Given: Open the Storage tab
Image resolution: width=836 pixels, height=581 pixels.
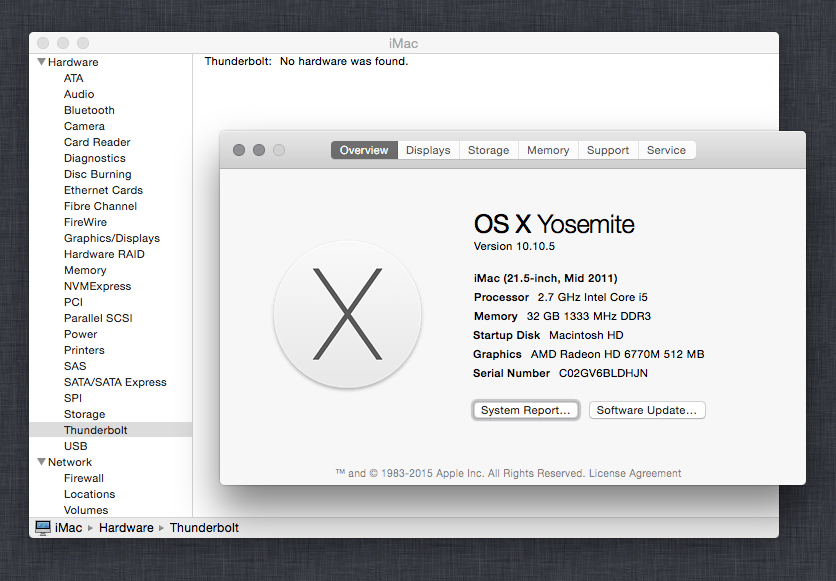Looking at the screenshot, I should 488,150.
